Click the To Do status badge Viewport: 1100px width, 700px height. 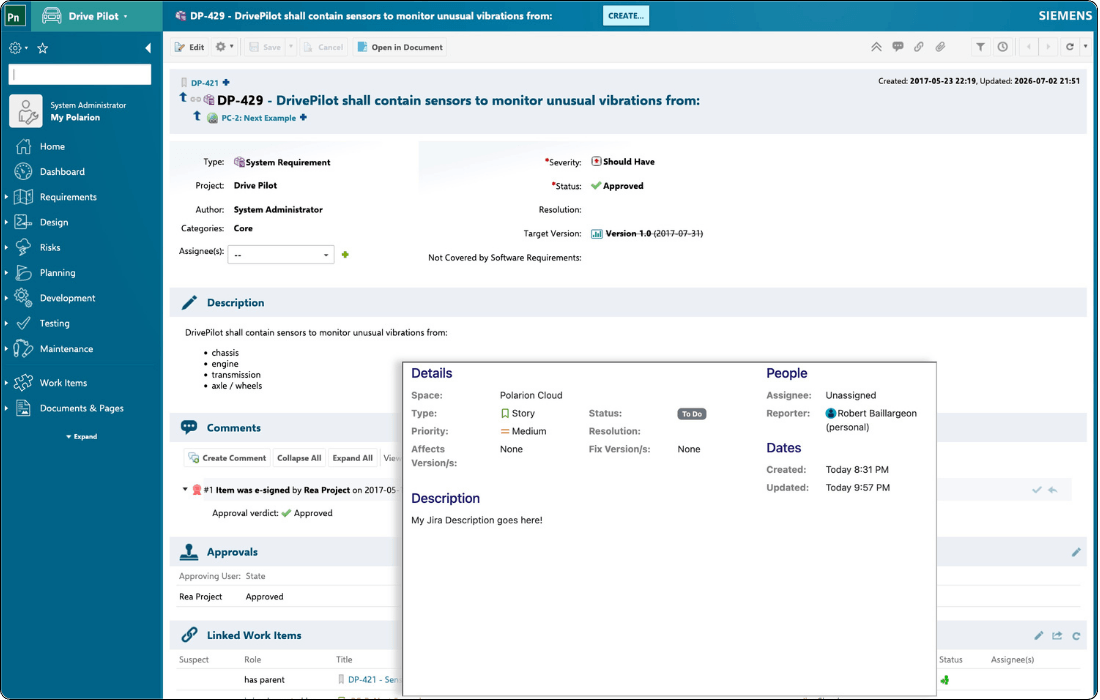click(692, 414)
